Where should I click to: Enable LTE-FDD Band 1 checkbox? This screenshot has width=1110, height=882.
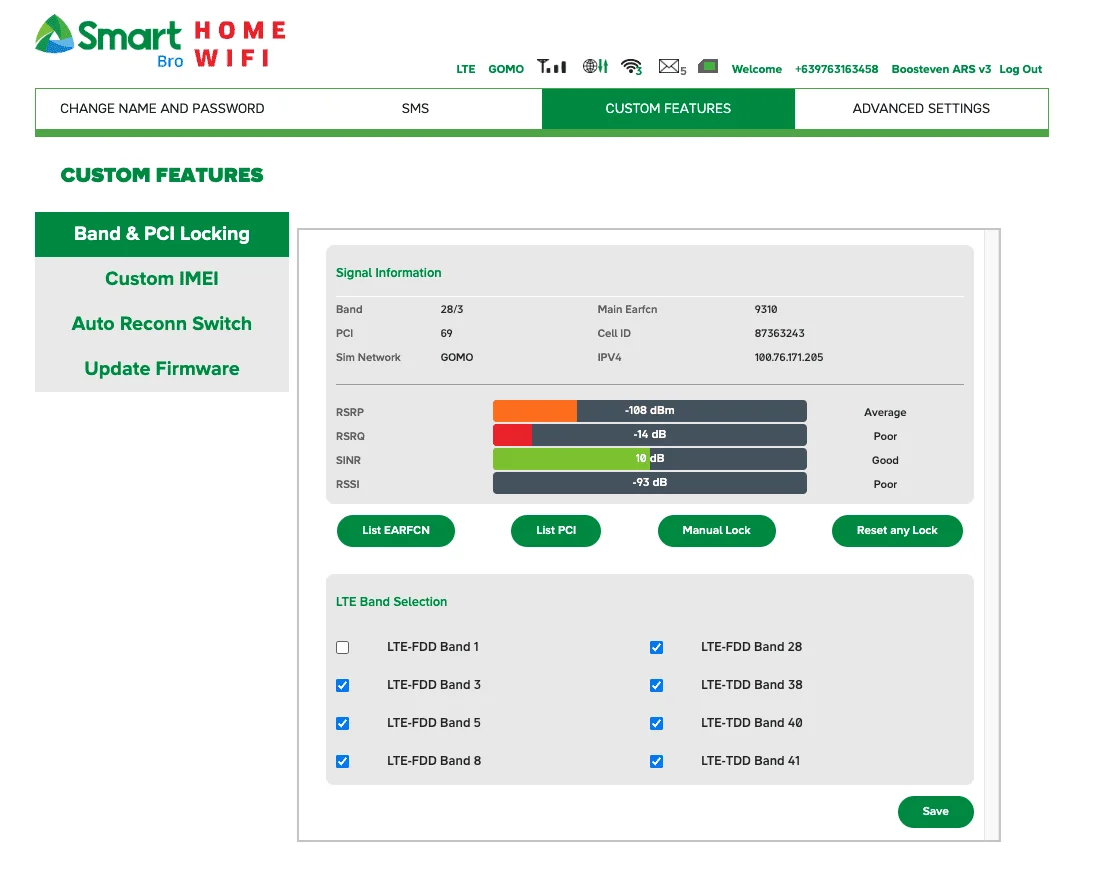(x=343, y=648)
